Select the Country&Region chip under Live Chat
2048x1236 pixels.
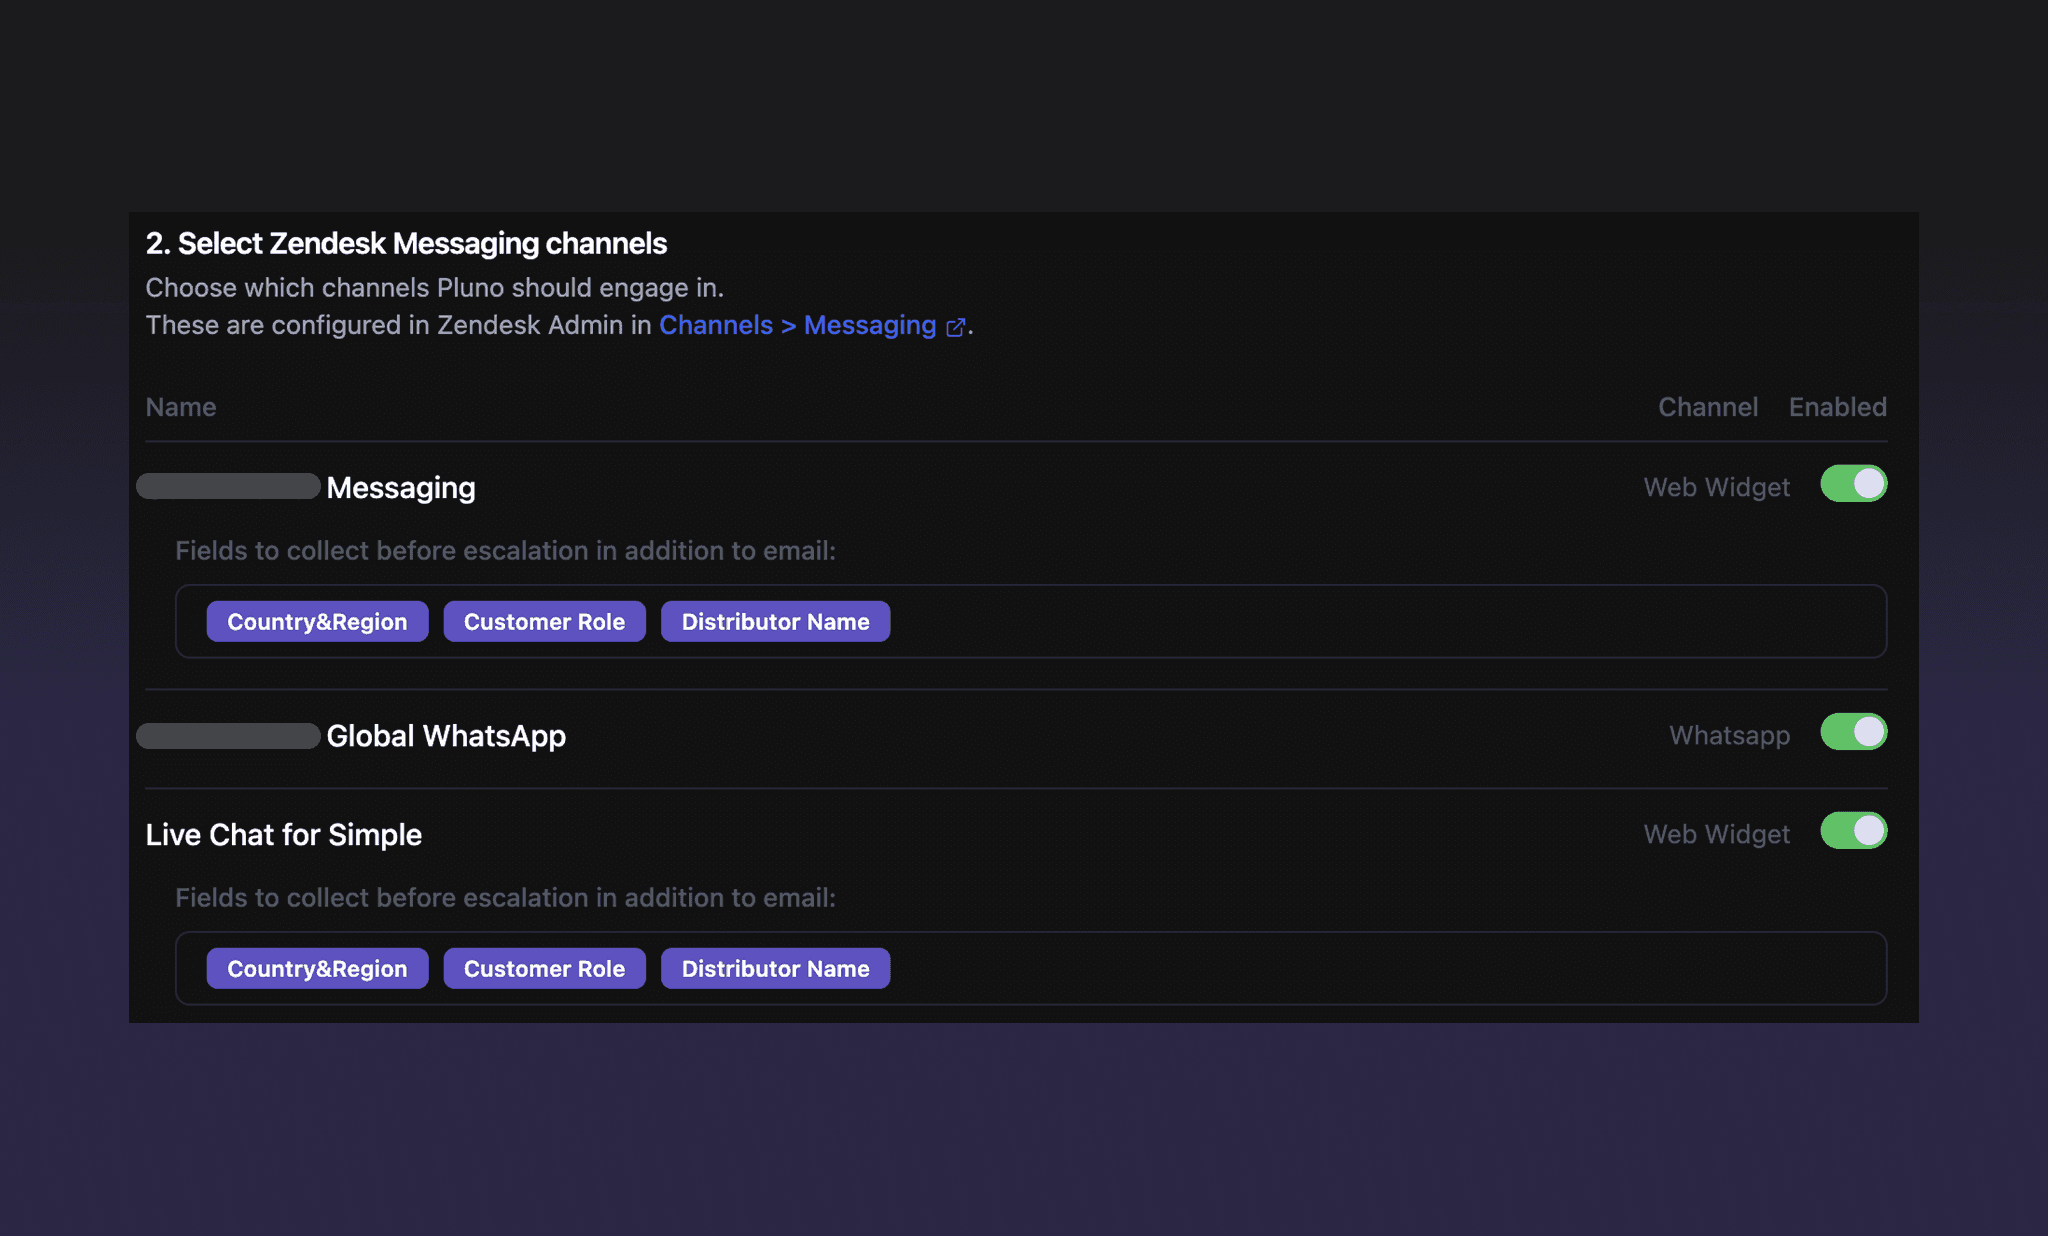click(316, 967)
